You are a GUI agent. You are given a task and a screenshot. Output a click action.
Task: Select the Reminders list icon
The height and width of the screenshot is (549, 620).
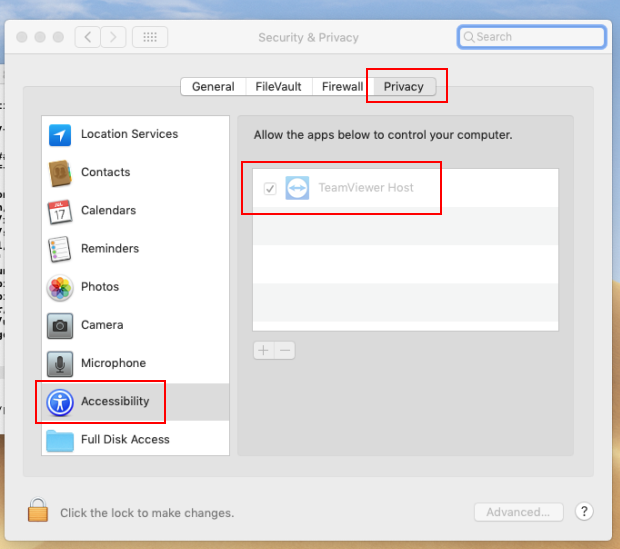pyautogui.click(x=60, y=249)
